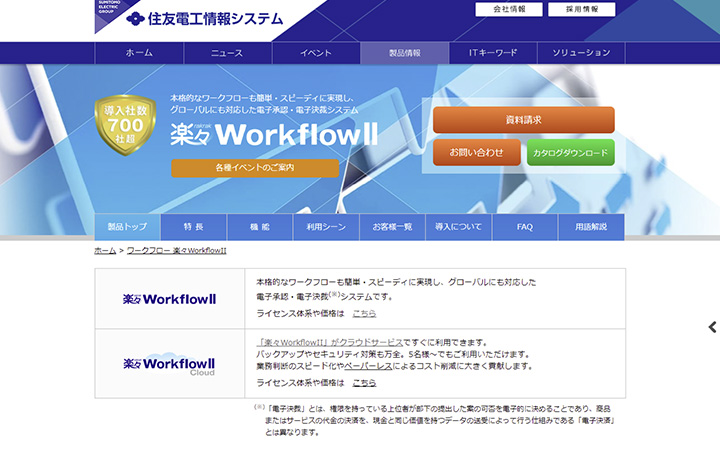Image resolution: width=720 pixels, height=450 pixels.
Task: Click the ホーム breadcrumb link
Action: (105, 251)
